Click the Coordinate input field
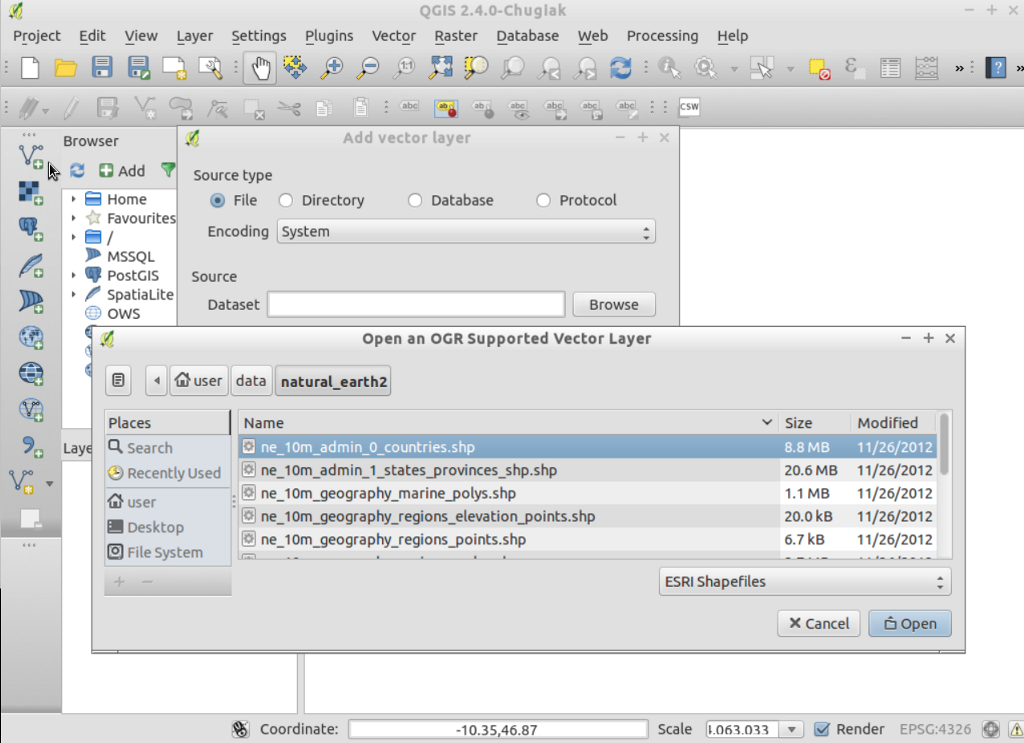Screen dimensions: 1024x743 tap(498, 729)
